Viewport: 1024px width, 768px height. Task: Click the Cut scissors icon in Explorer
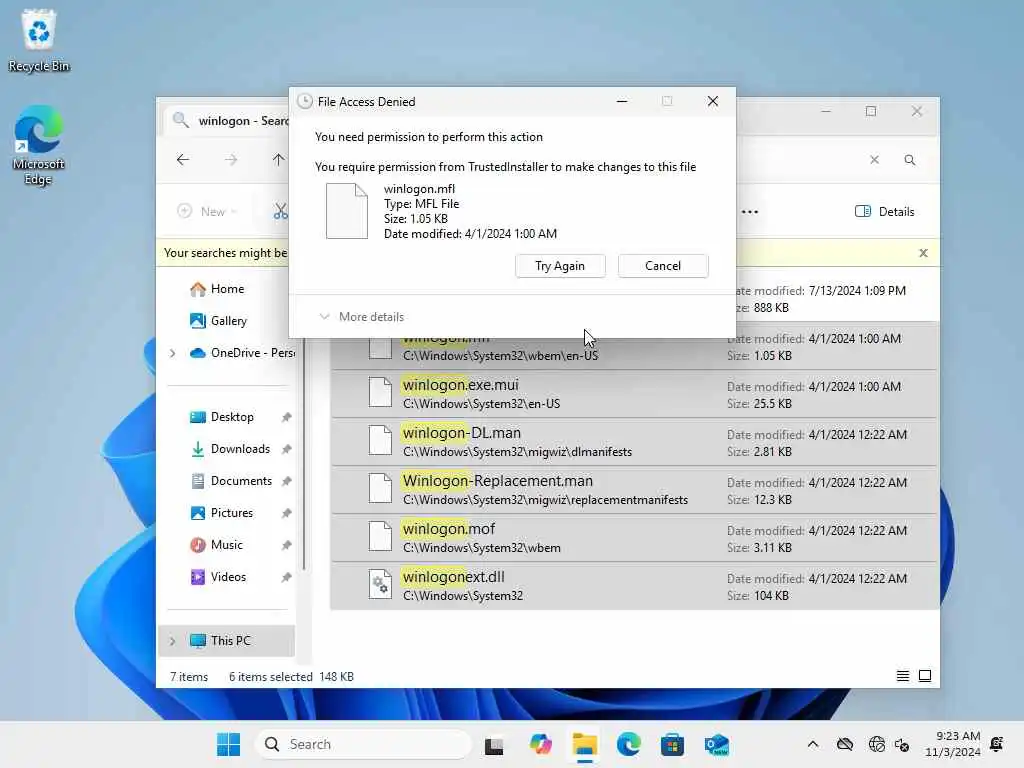(x=281, y=212)
